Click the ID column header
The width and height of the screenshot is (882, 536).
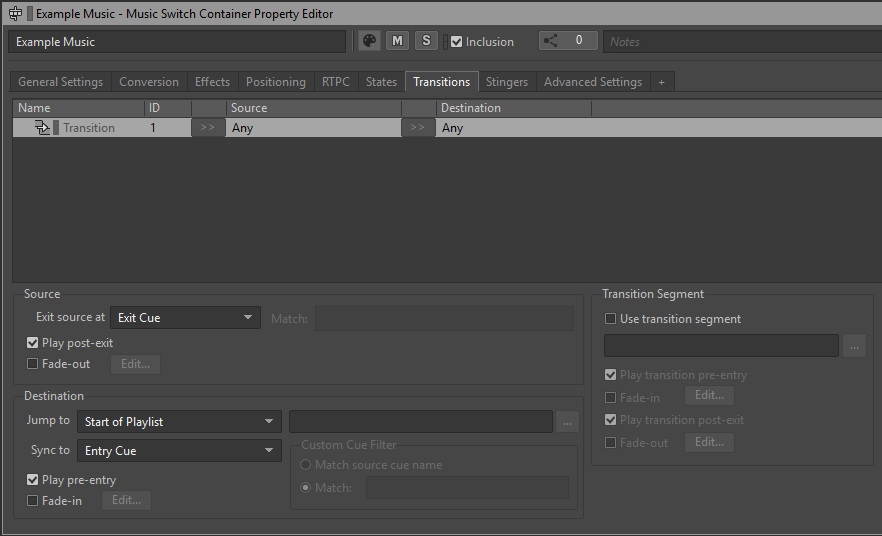click(x=168, y=108)
